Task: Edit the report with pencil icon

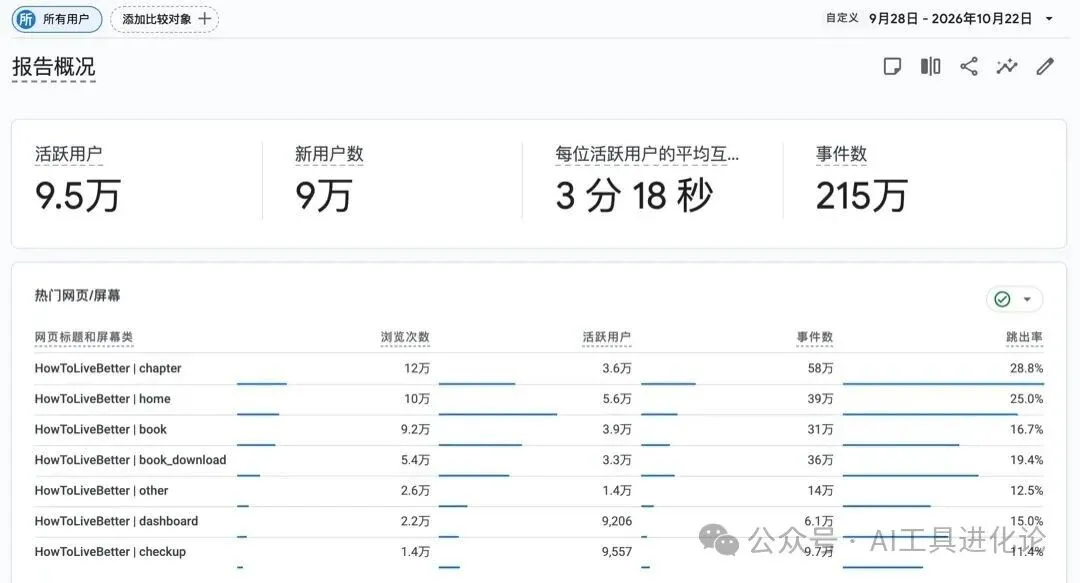Action: (1045, 66)
